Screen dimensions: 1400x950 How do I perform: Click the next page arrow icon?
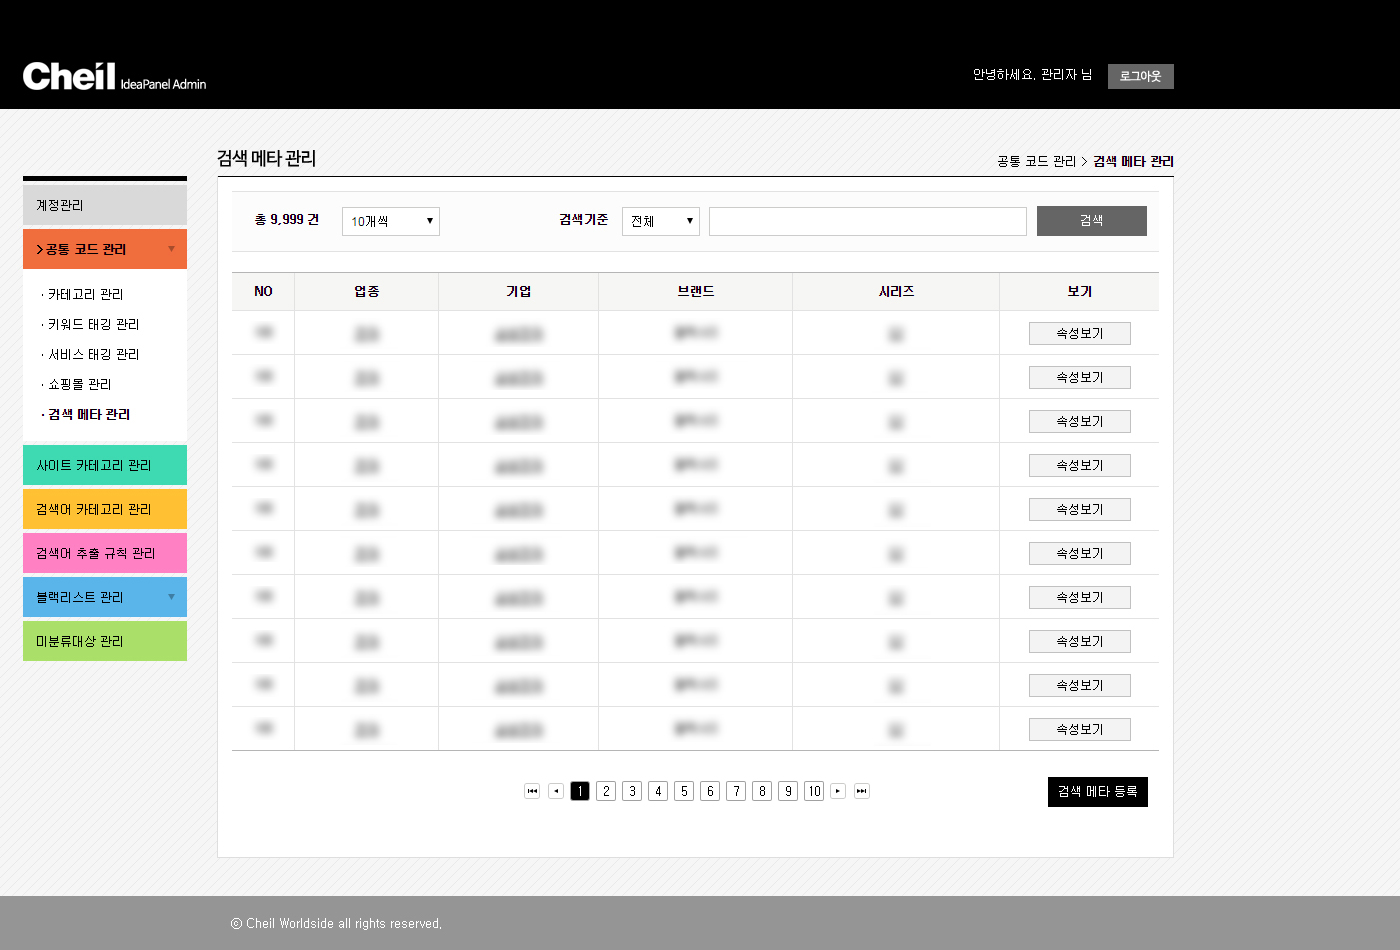838,791
